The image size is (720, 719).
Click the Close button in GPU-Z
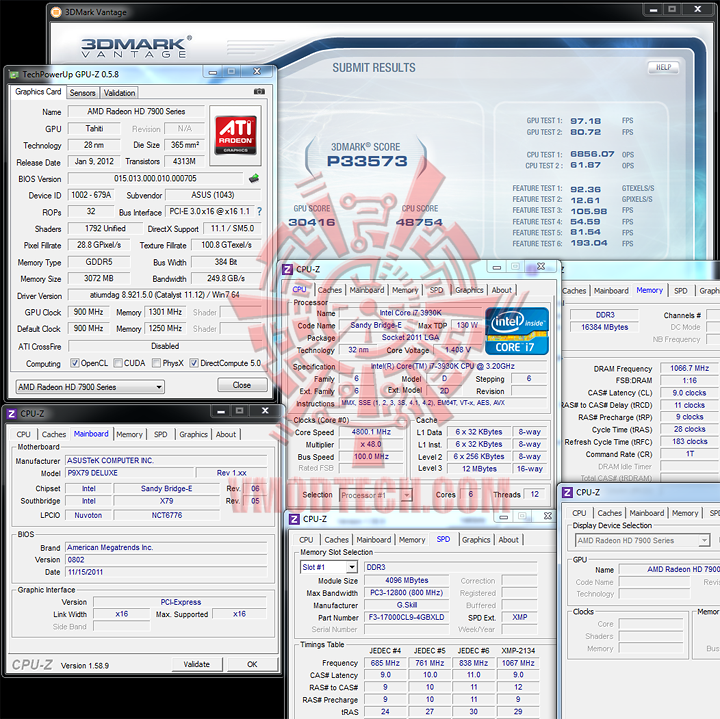[x=242, y=385]
